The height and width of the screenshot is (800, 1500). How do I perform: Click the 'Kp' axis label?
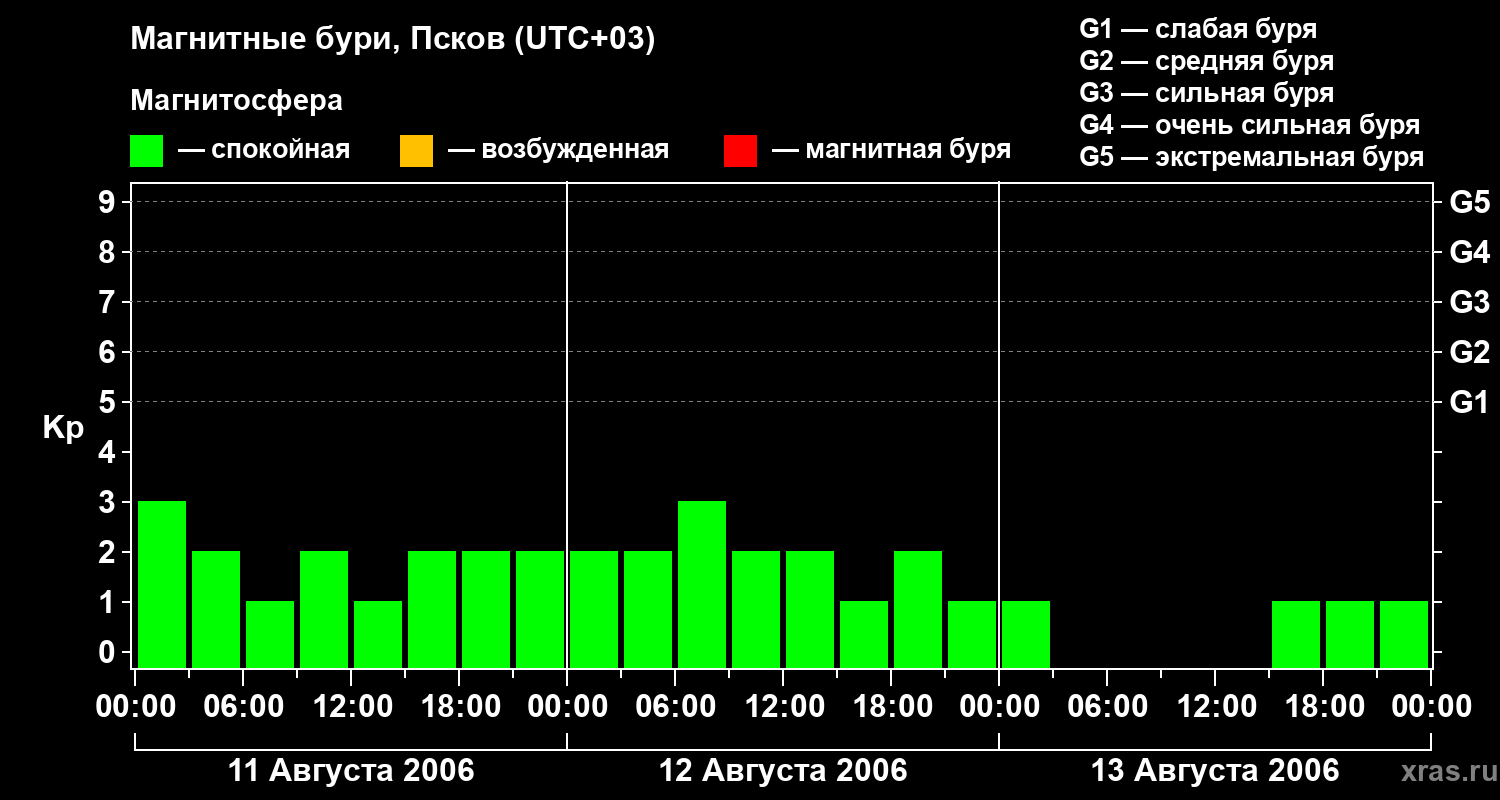pos(63,428)
